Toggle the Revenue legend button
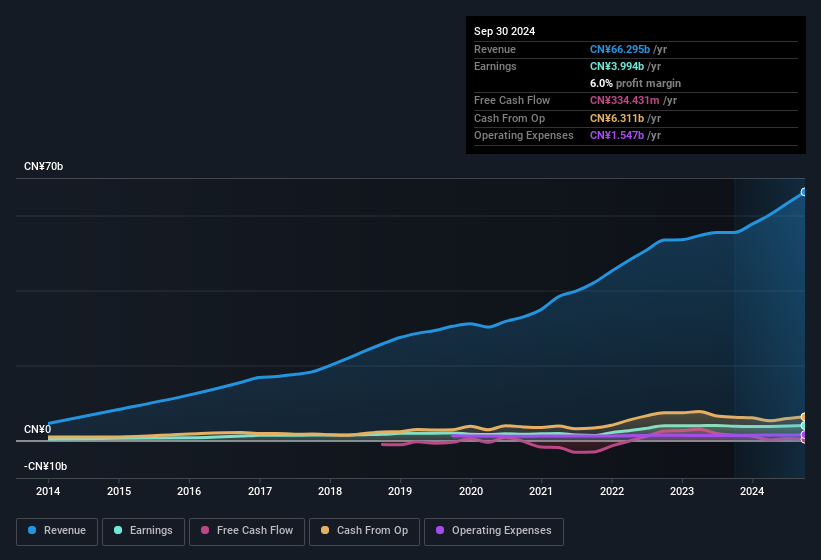The image size is (821, 560). (57, 531)
